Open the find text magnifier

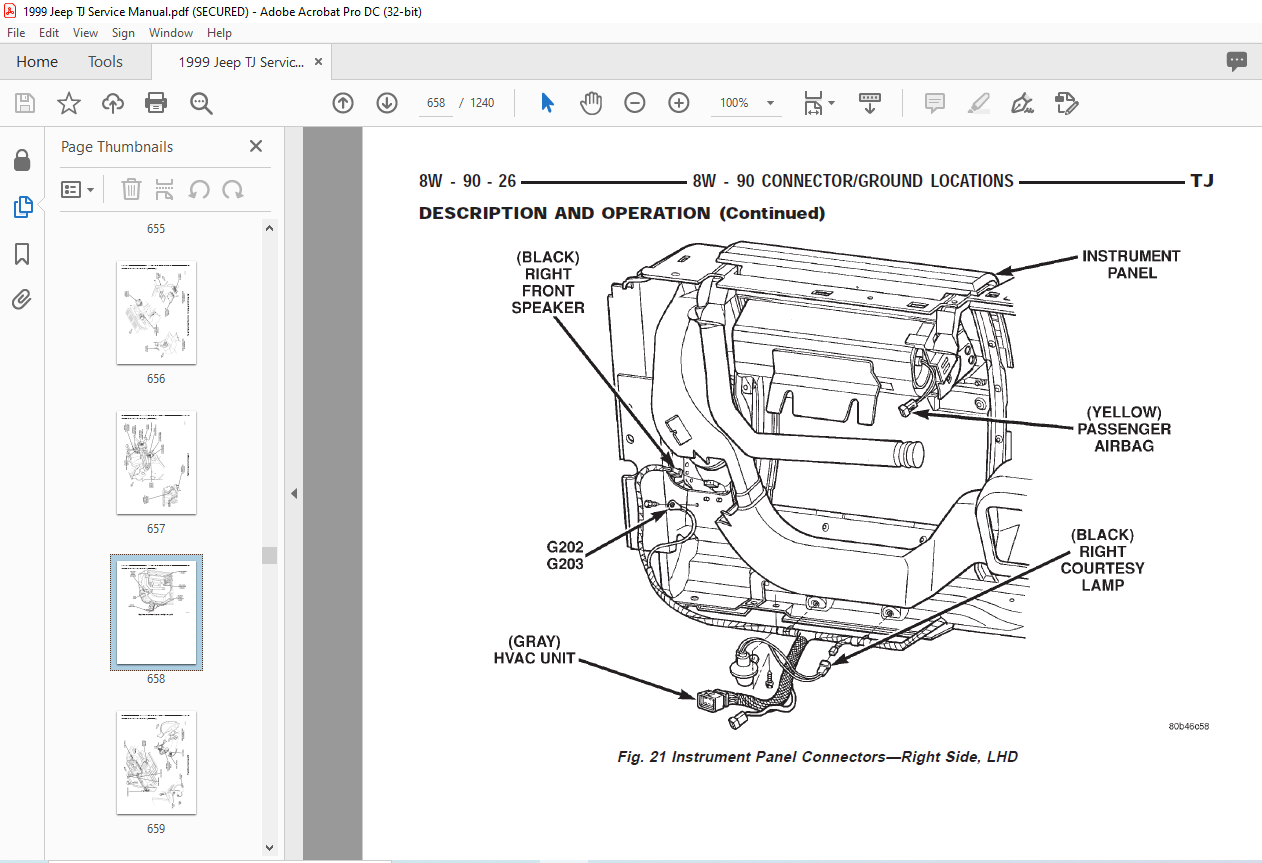pyautogui.click(x=201, y=103)
